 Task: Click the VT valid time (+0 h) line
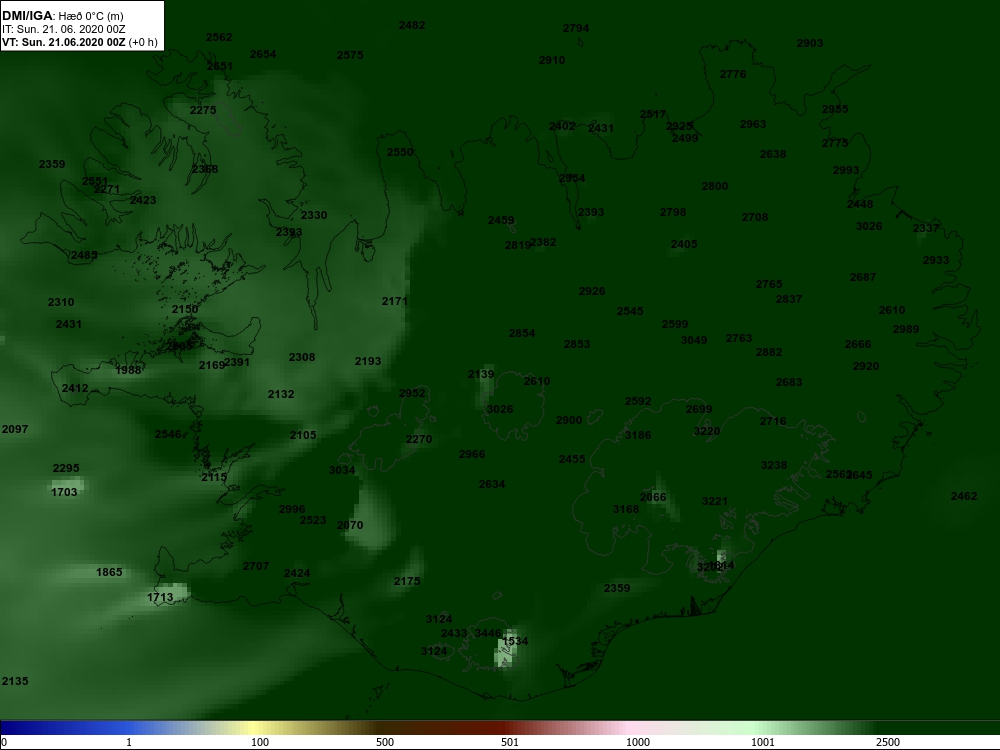point(80,42)
